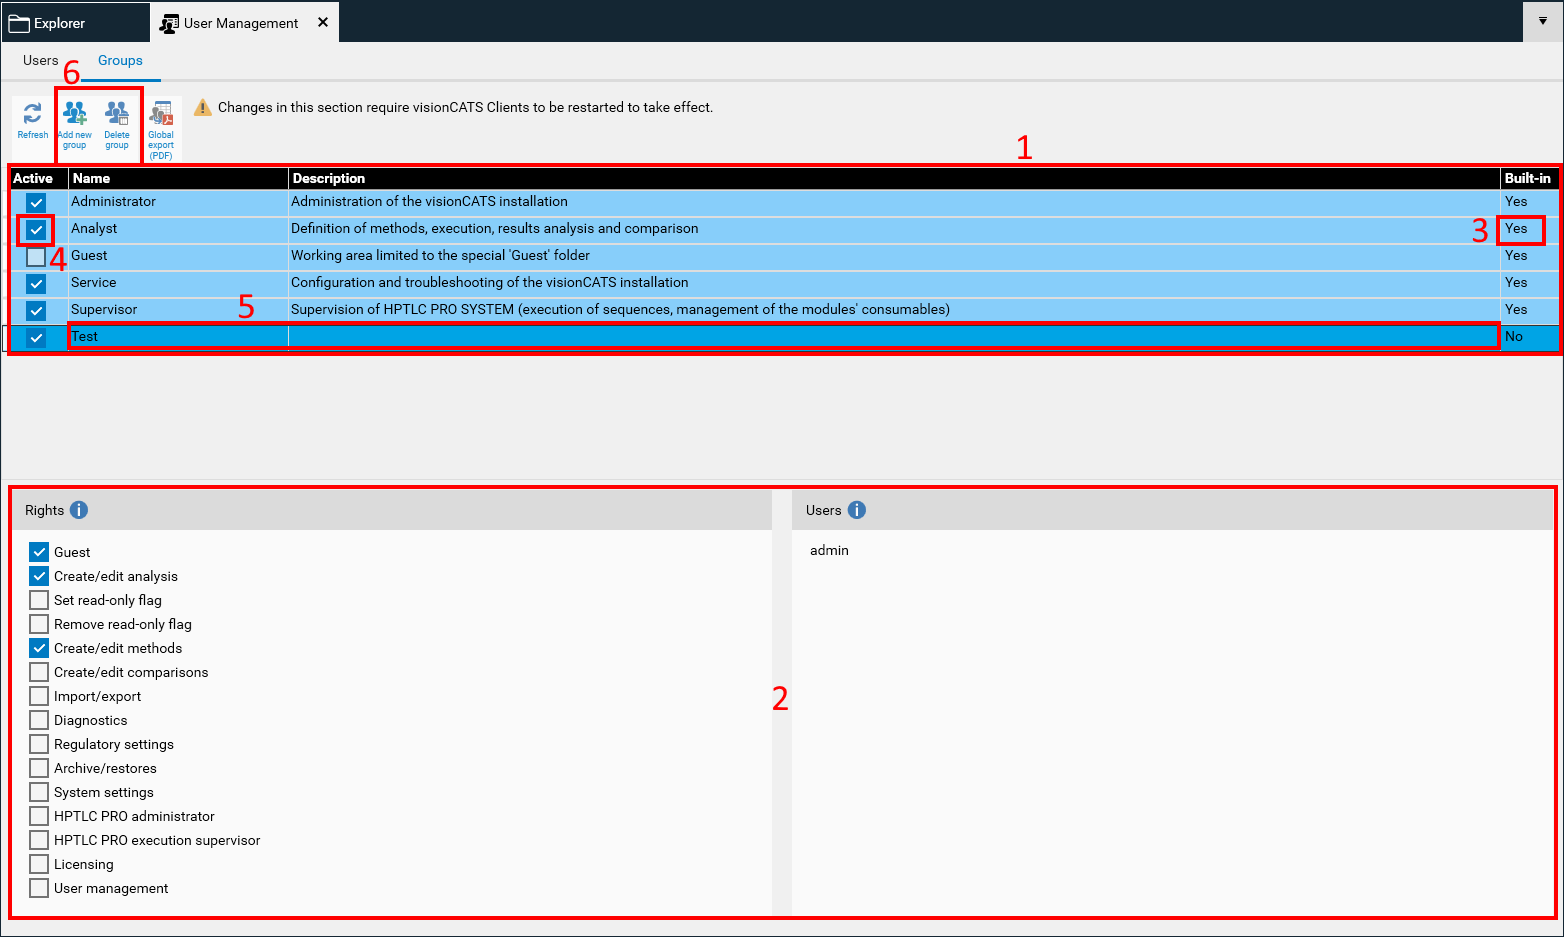Click Global export (PDF) icon

(161, 116)
